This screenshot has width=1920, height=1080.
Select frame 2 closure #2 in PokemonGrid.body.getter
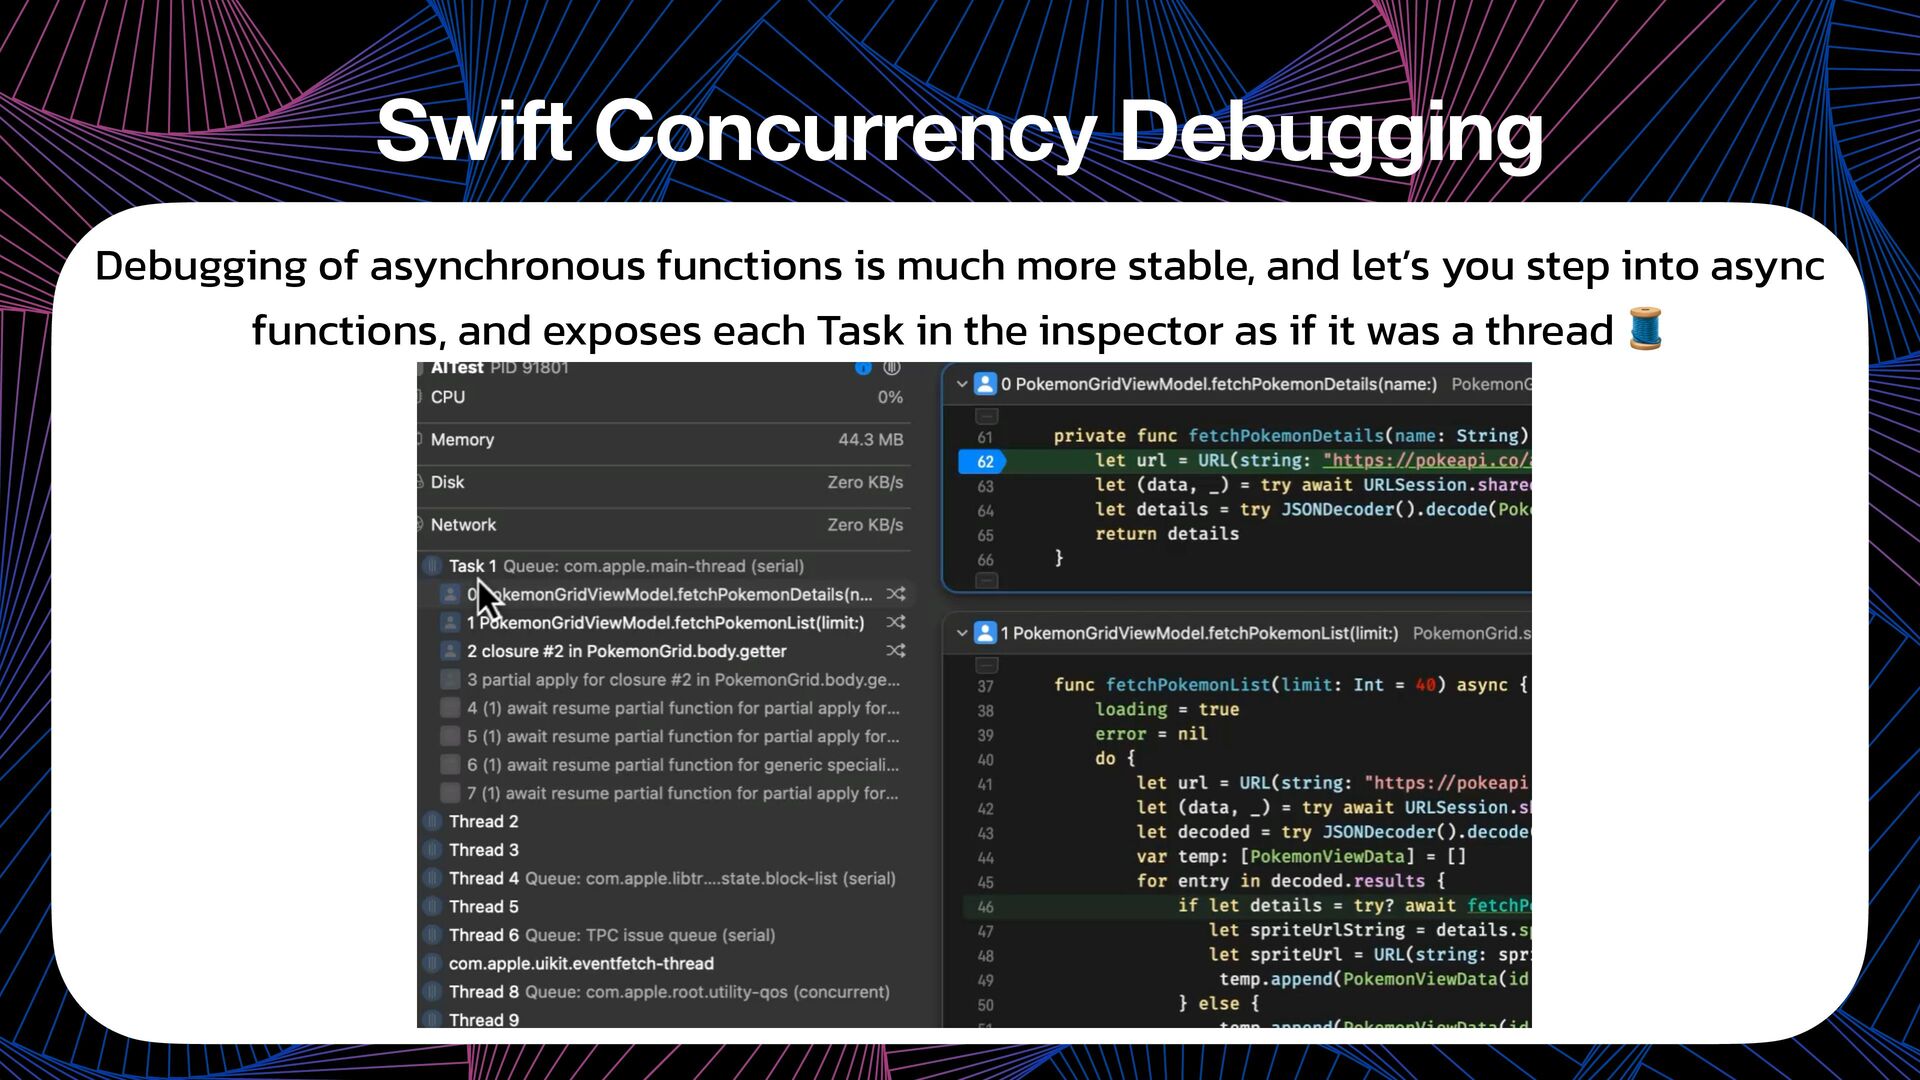point(663,651)
